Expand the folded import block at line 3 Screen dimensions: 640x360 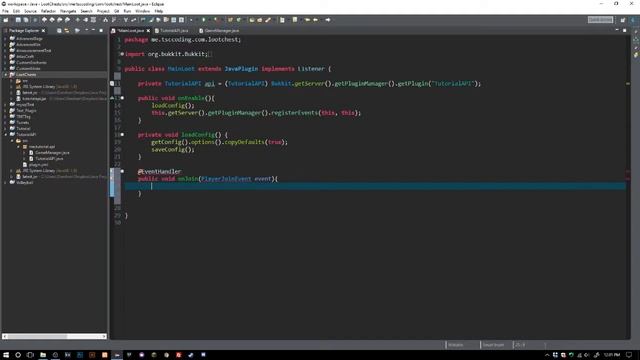(122, 54)
